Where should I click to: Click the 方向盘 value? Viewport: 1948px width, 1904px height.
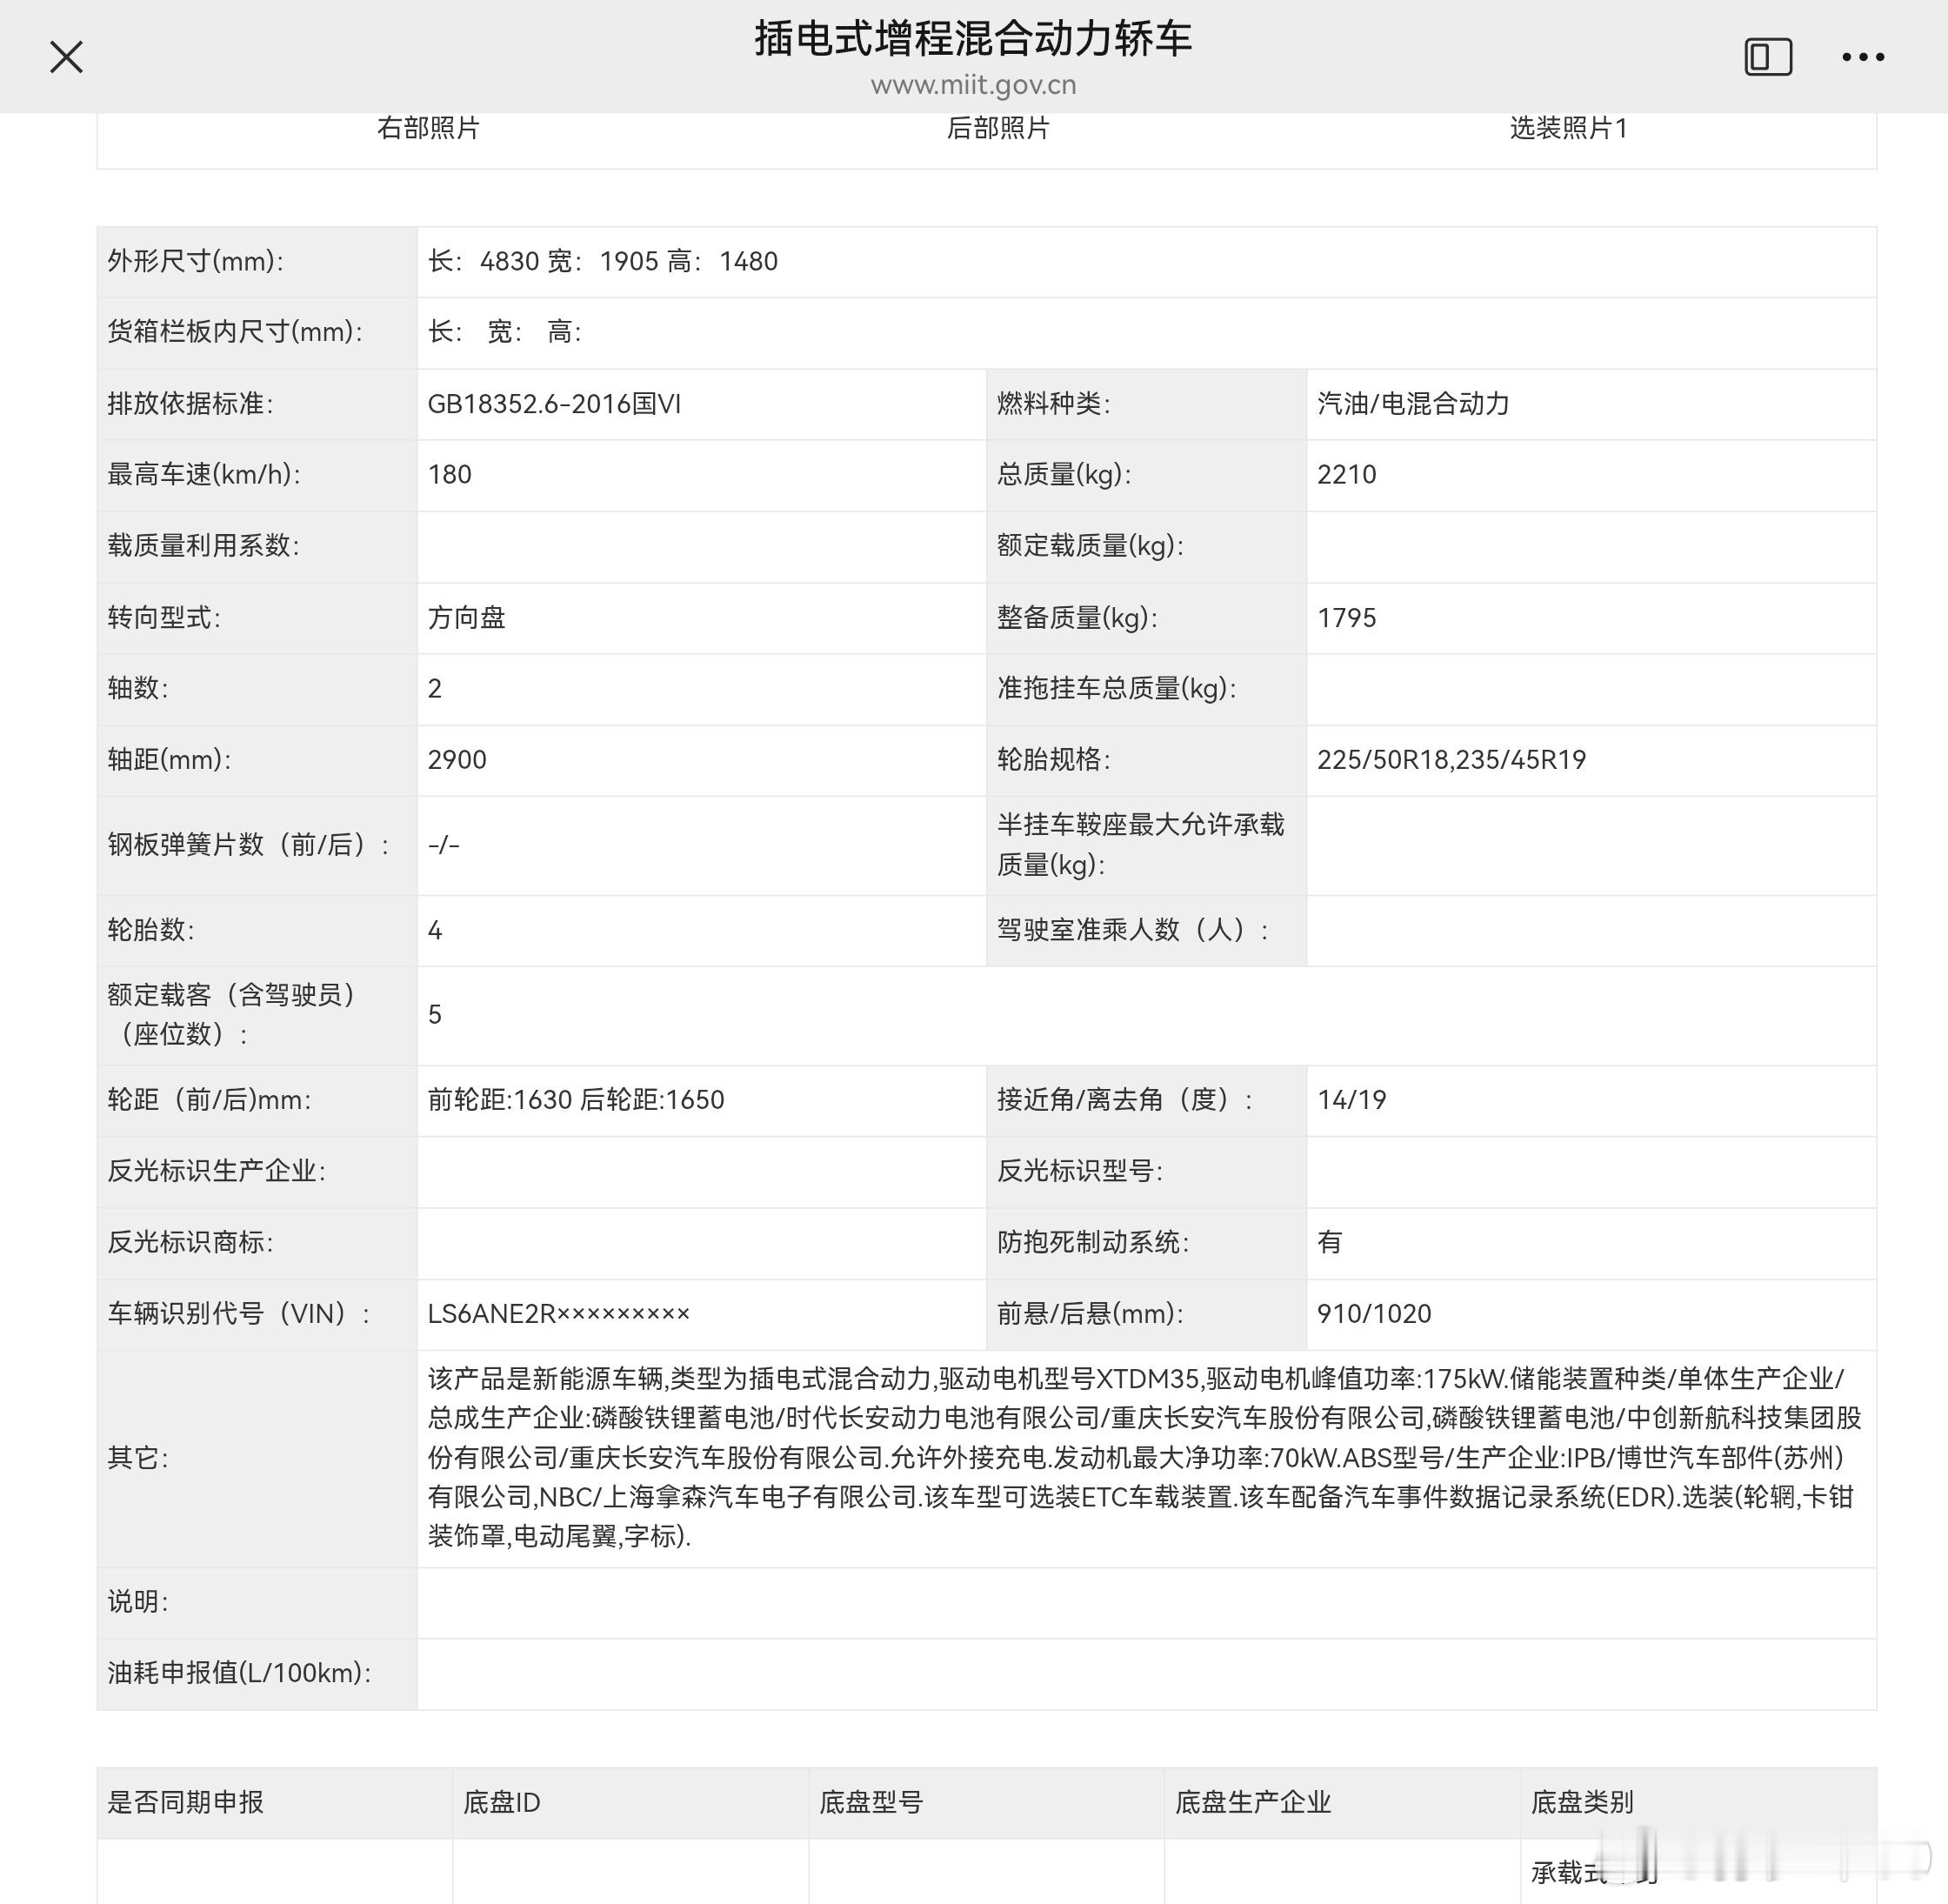pos(466,618)
